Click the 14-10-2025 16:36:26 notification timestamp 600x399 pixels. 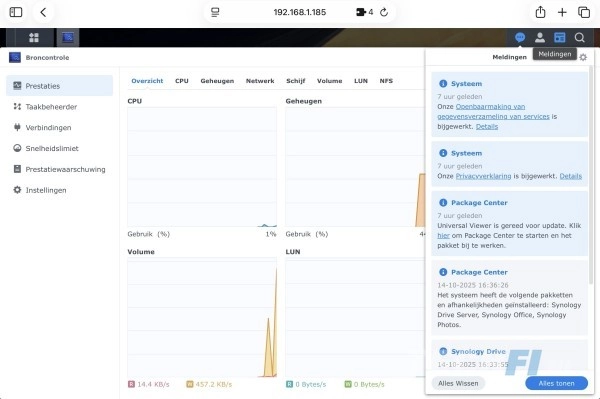coord(473,285)
